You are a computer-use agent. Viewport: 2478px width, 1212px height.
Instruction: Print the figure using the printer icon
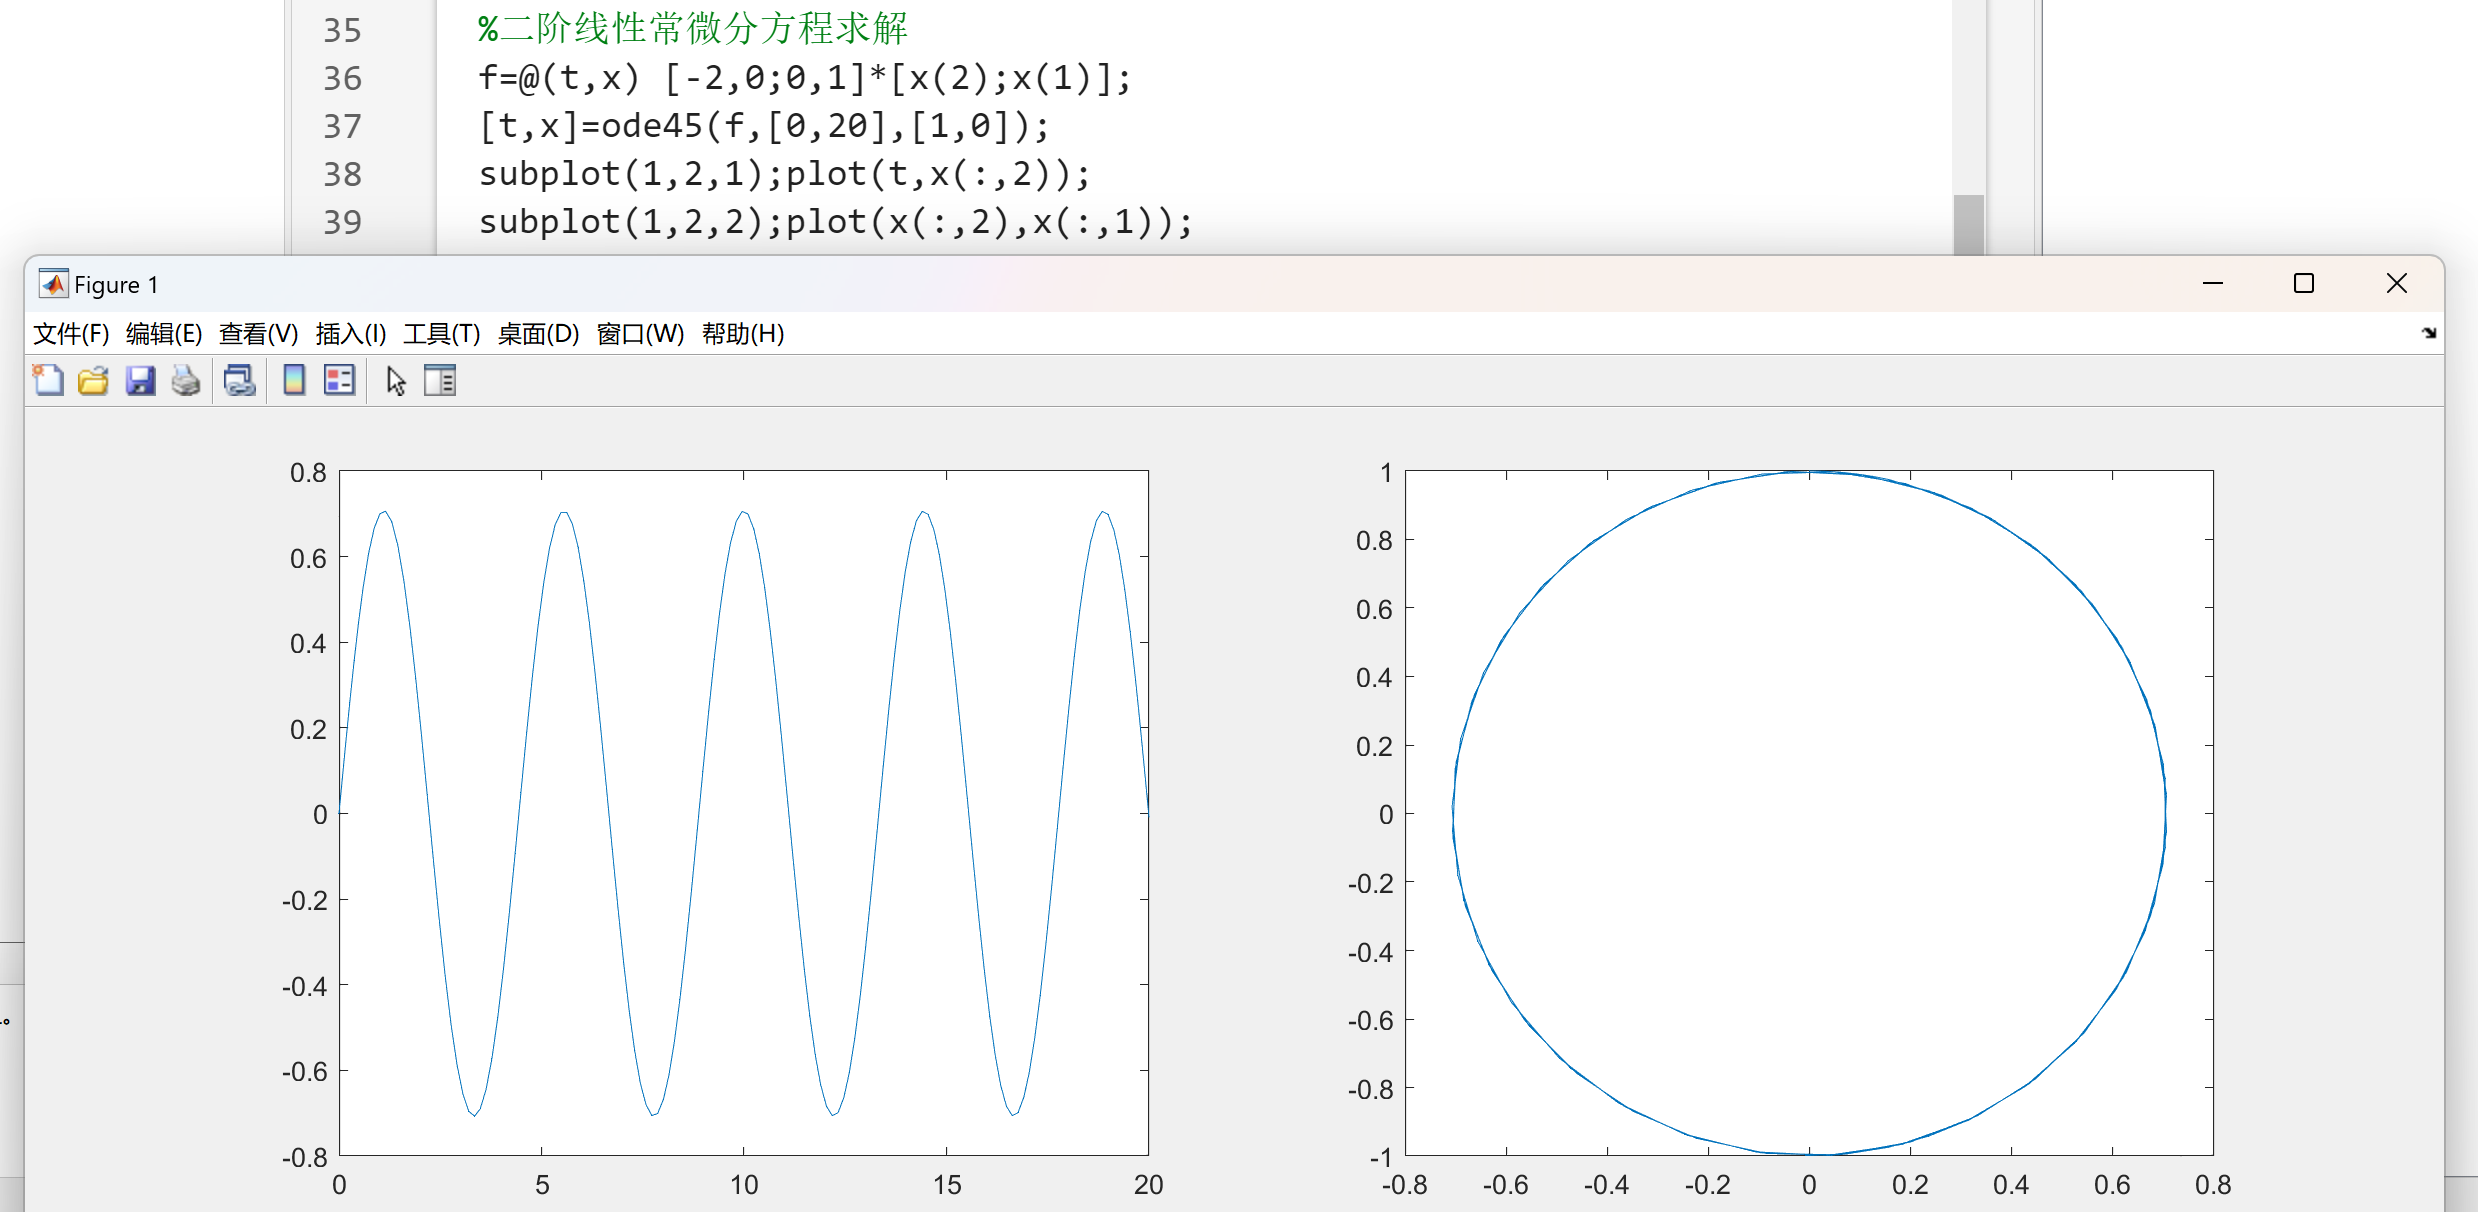[186, 381]
